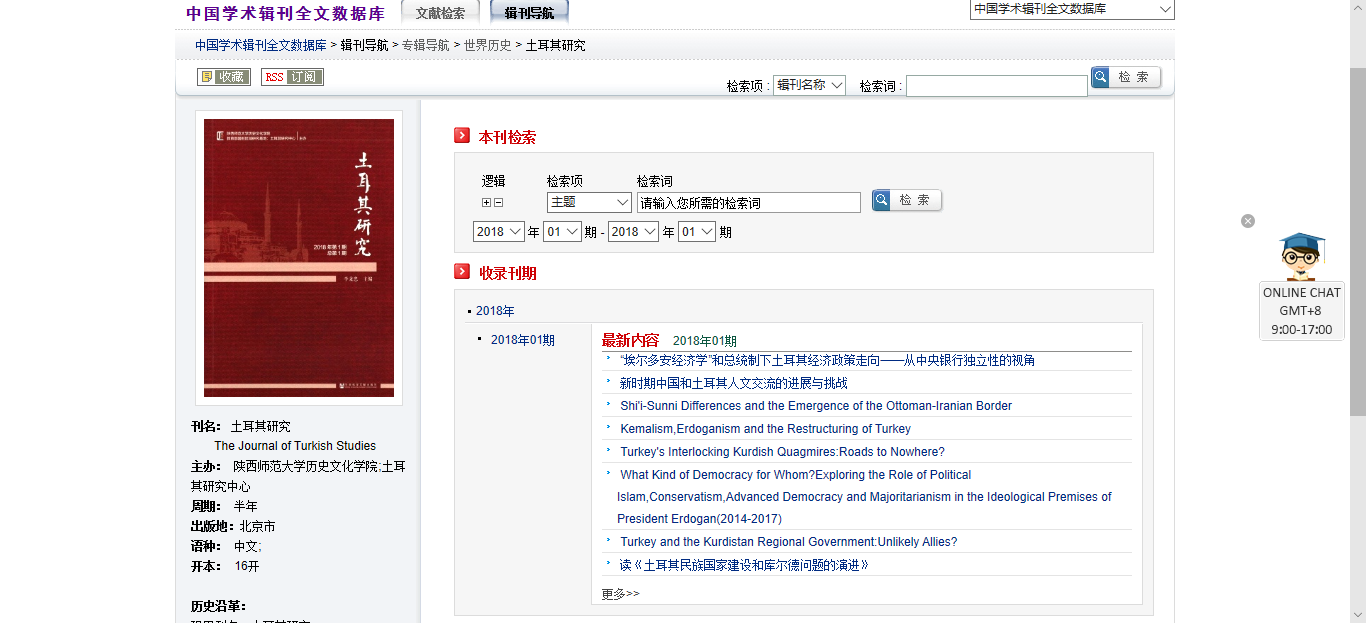Subscribe via the RSS 订阅 icon
Viewport: 1366px width, 623px height.
pyautogui.click(x=292, y=77)
